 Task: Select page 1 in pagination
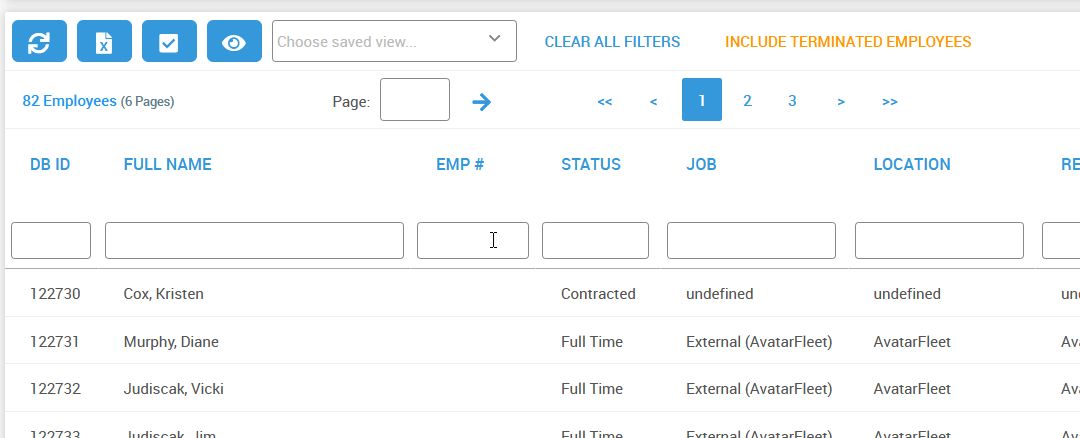702,100
